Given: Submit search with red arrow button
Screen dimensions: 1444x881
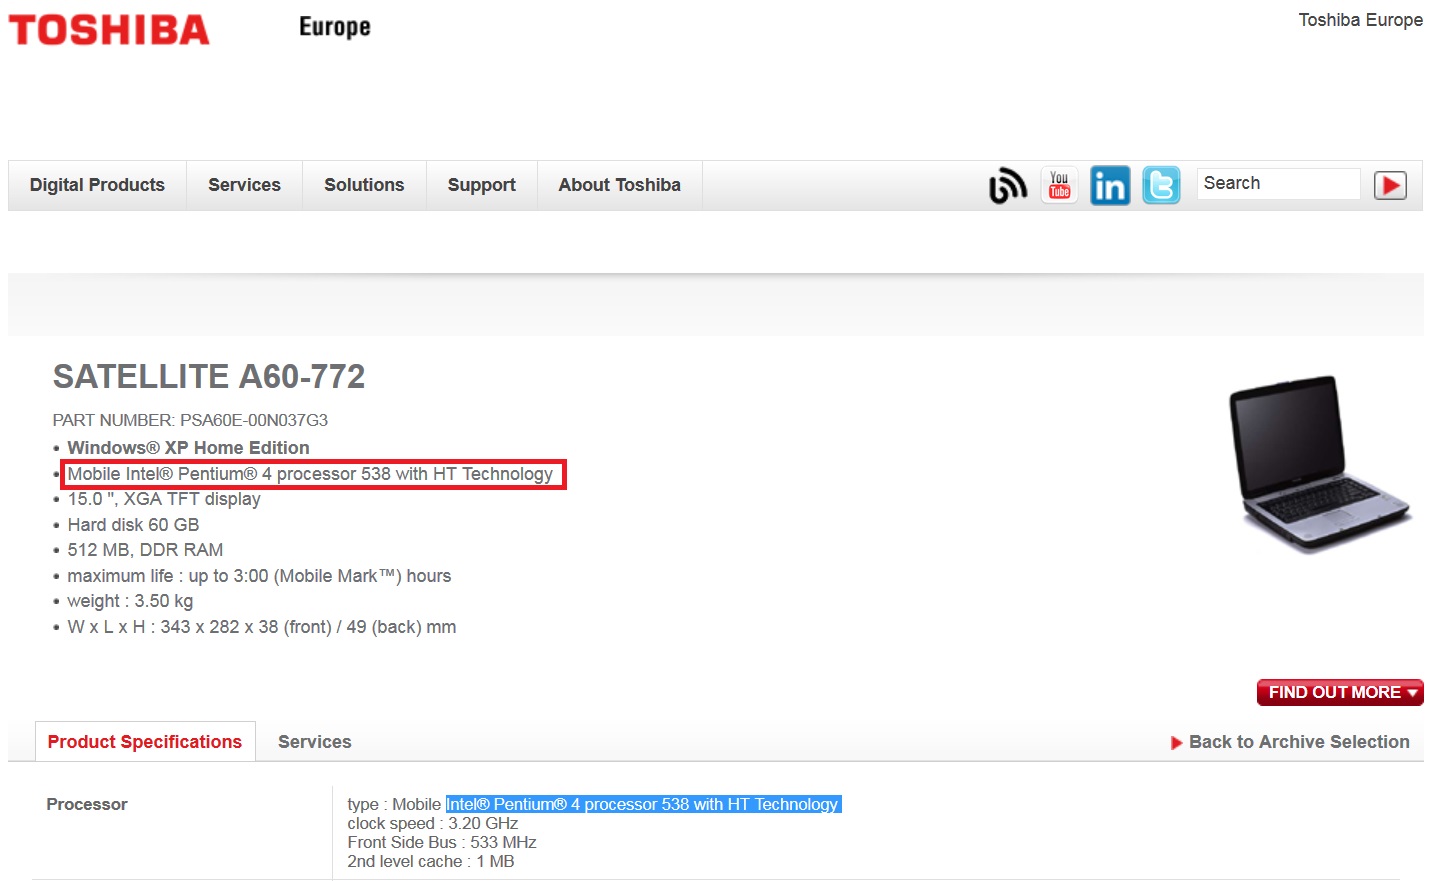Looking at the screenshot, I should coord(1390,186).
